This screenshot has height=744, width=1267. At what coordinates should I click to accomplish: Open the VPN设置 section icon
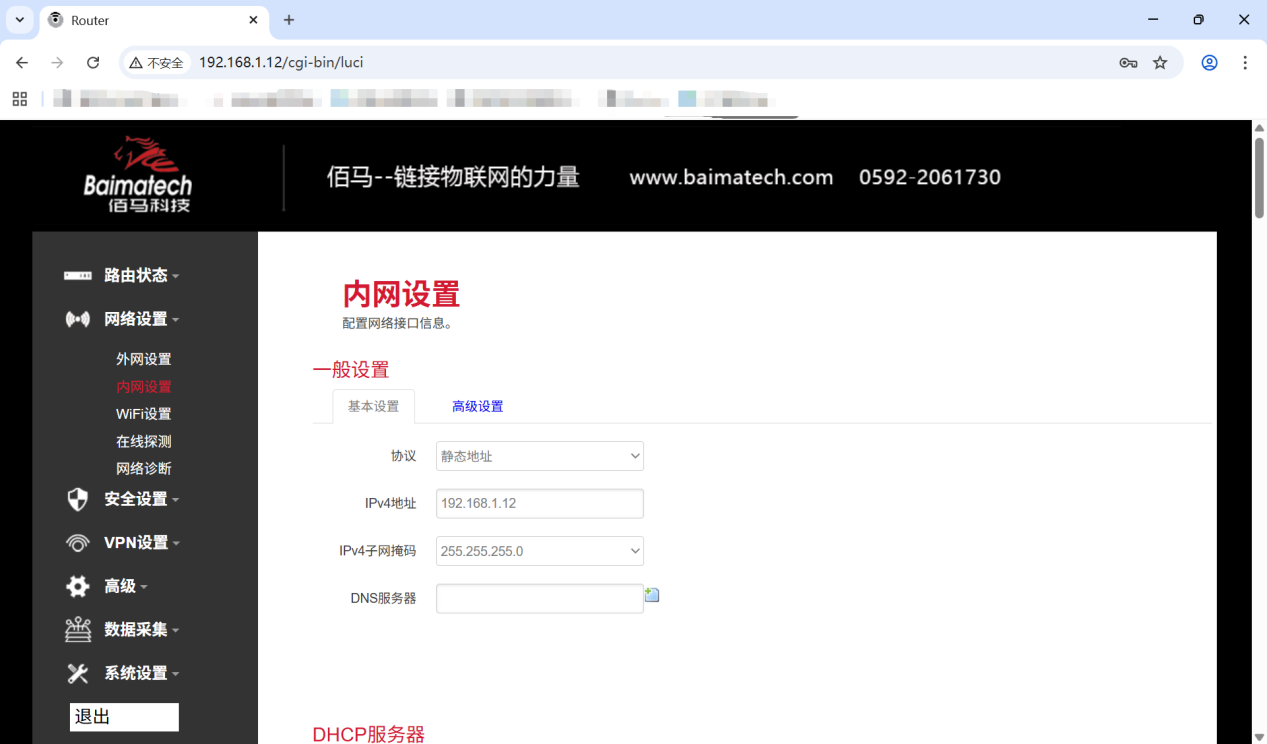coord(77,542)
